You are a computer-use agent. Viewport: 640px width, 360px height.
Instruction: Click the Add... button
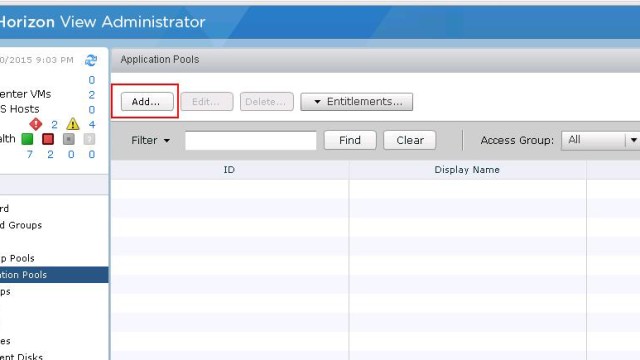(x=147, y=102)
